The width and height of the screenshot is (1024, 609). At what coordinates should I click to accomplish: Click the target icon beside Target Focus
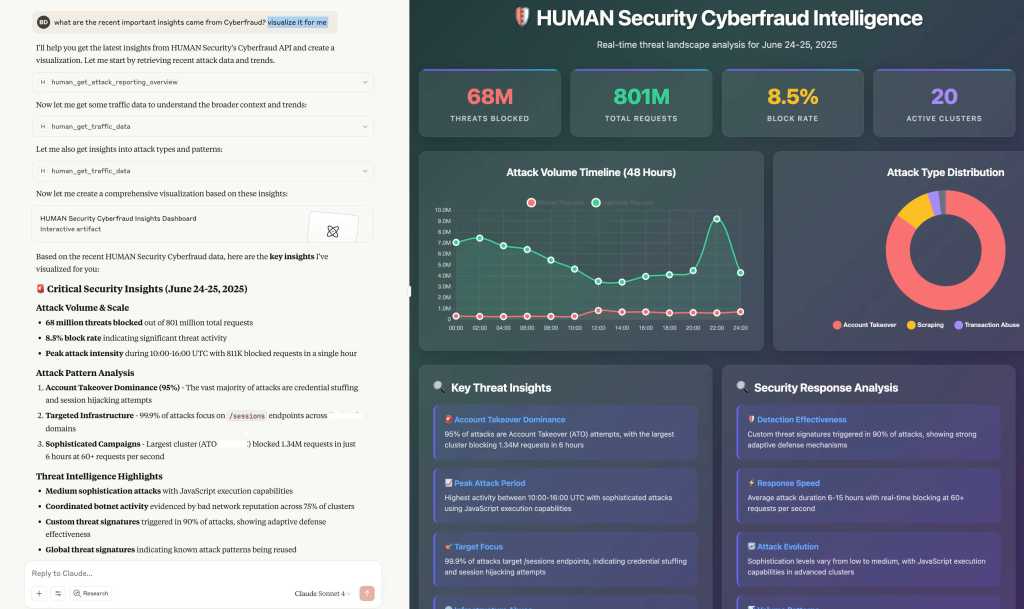point(448,547)
